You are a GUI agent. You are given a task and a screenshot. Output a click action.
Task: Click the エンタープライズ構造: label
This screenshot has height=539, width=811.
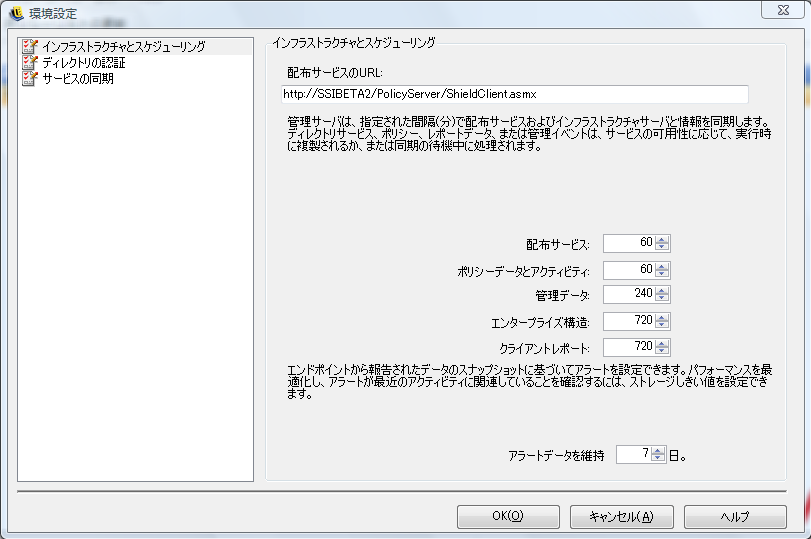(x=540, y=323)
